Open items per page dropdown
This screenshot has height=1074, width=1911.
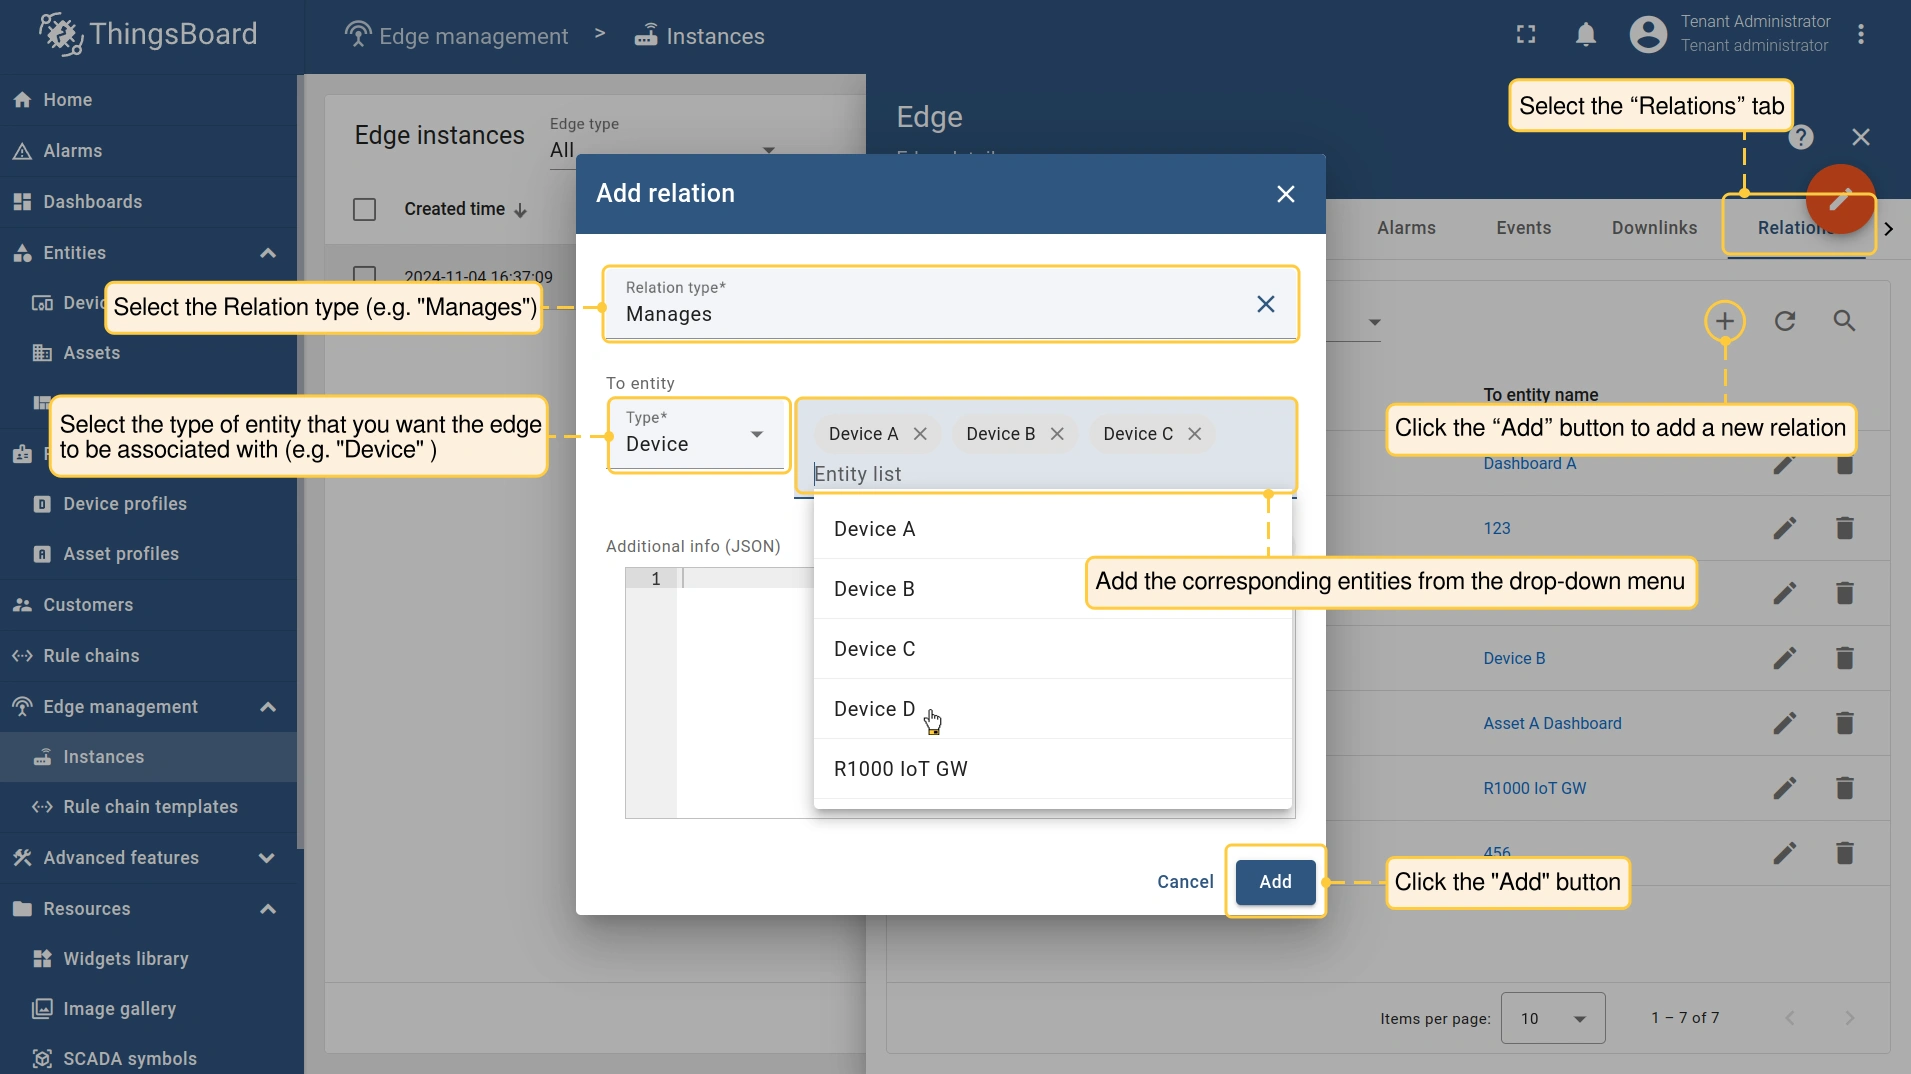[1552, 1018]
